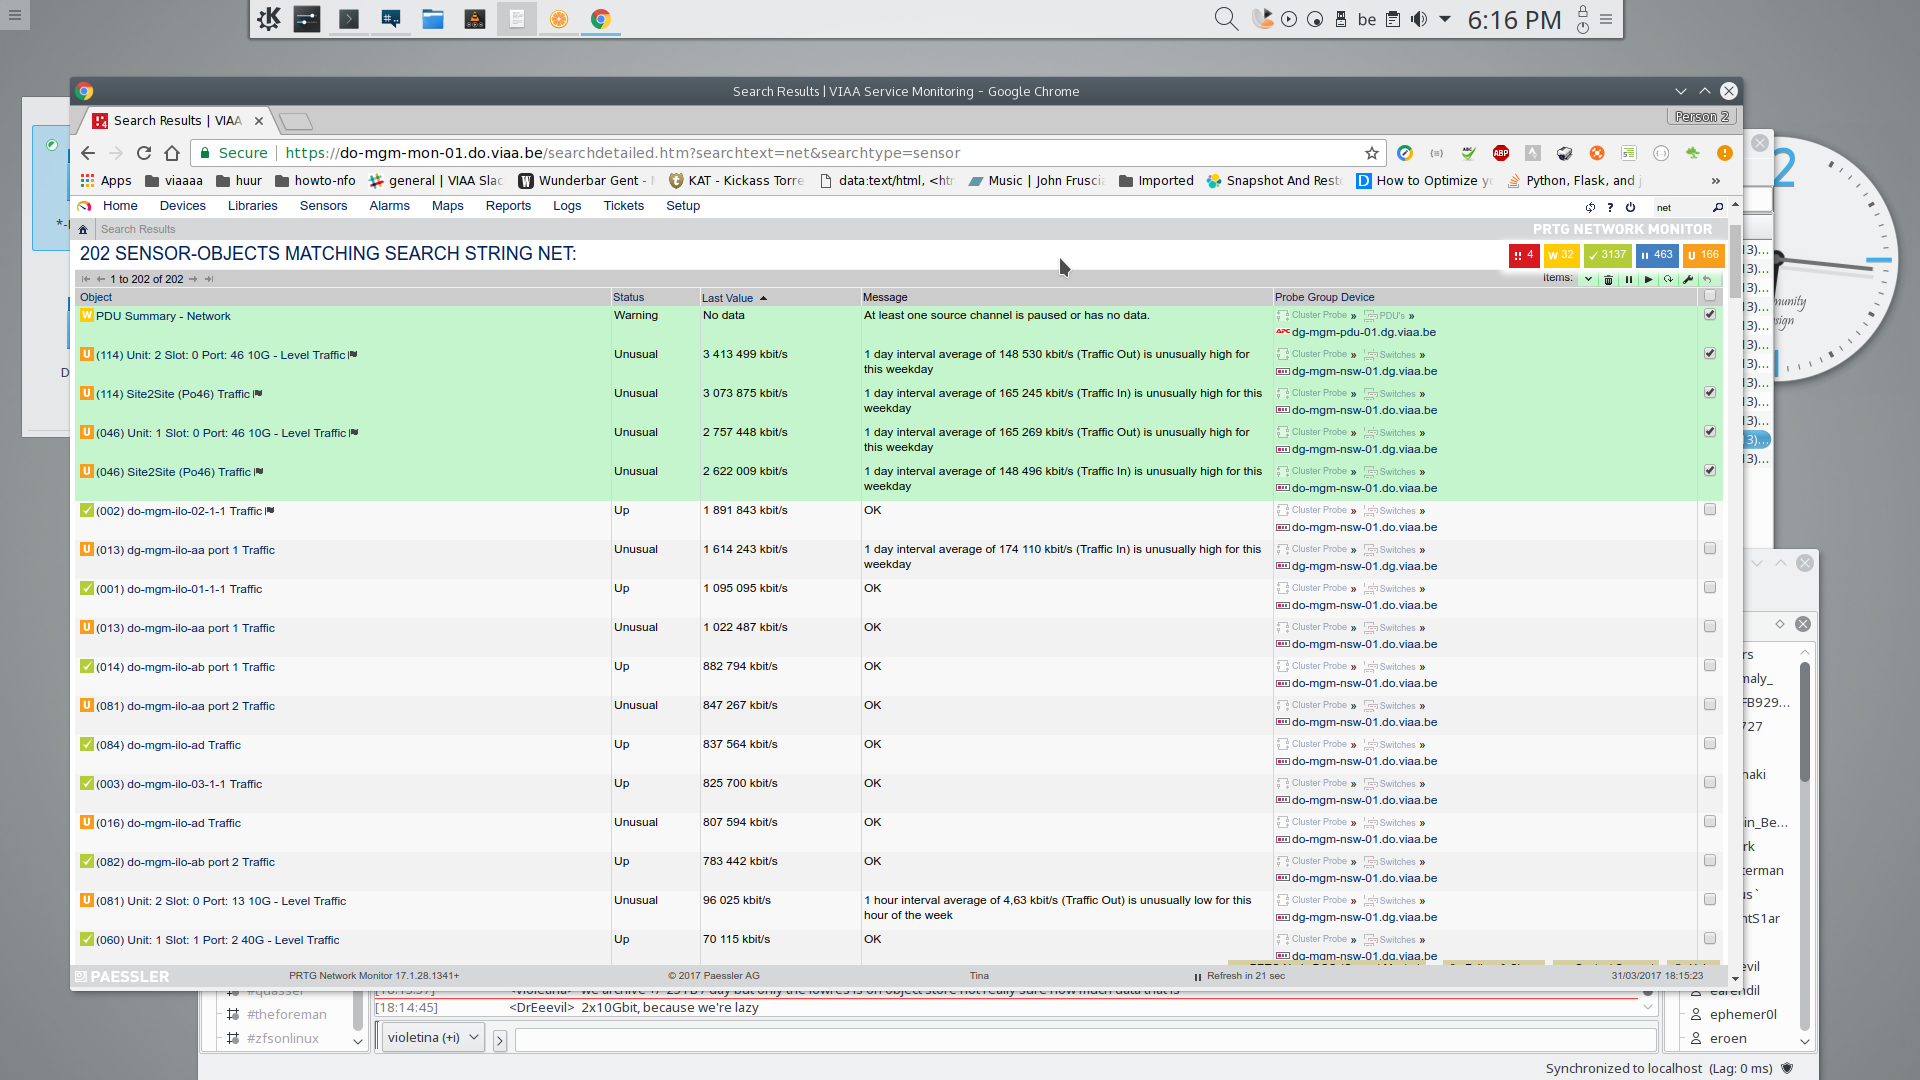Bookmark this page with the star icon
The width and height of the screenshot is (1920, 1080).
[1372, 153]
